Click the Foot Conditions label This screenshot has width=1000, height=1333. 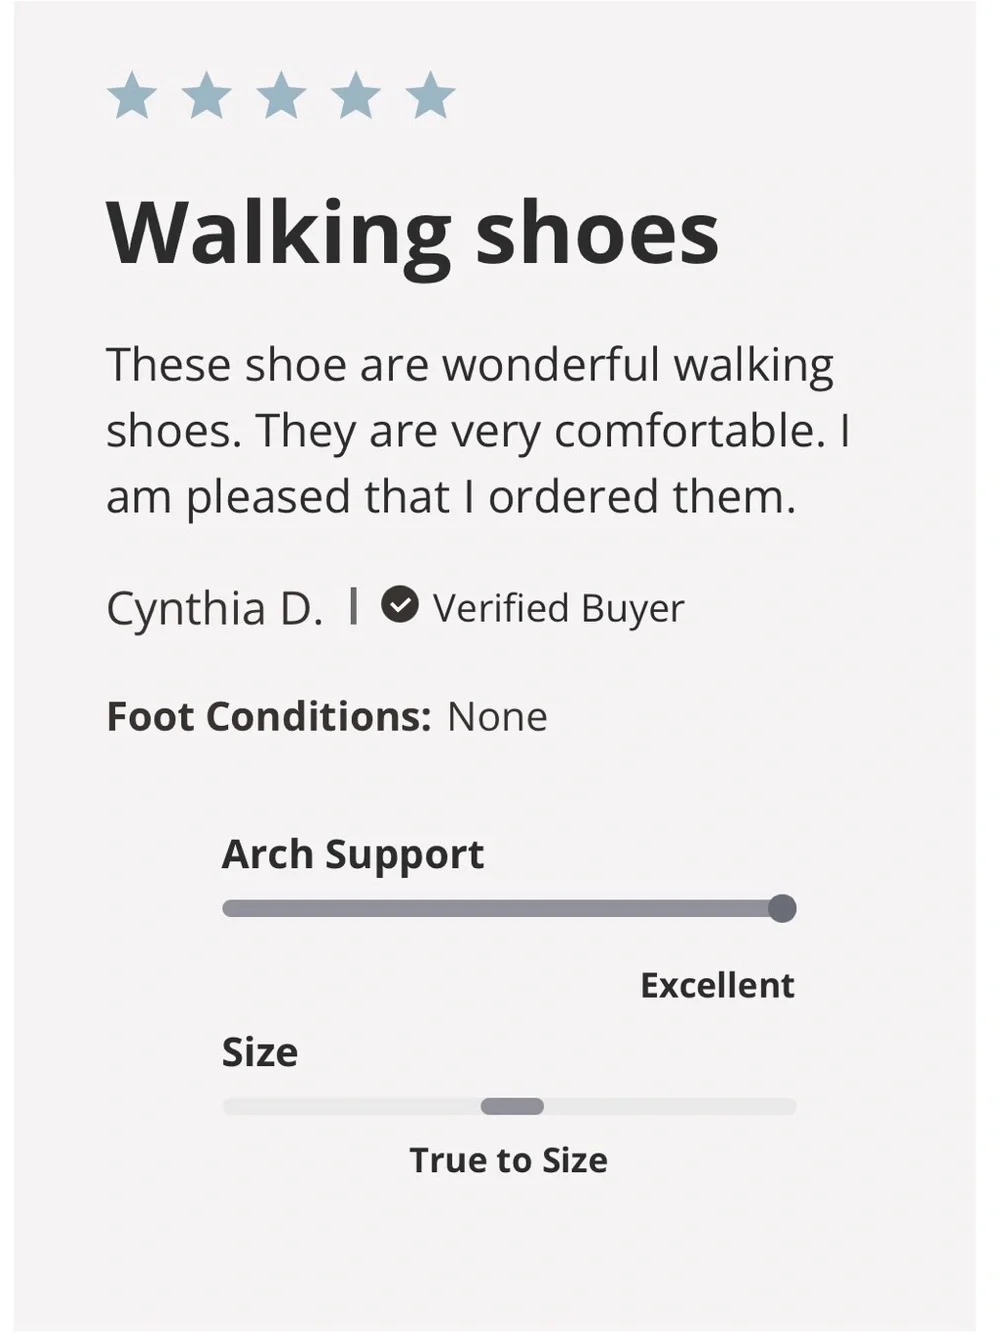click(269, 717)
